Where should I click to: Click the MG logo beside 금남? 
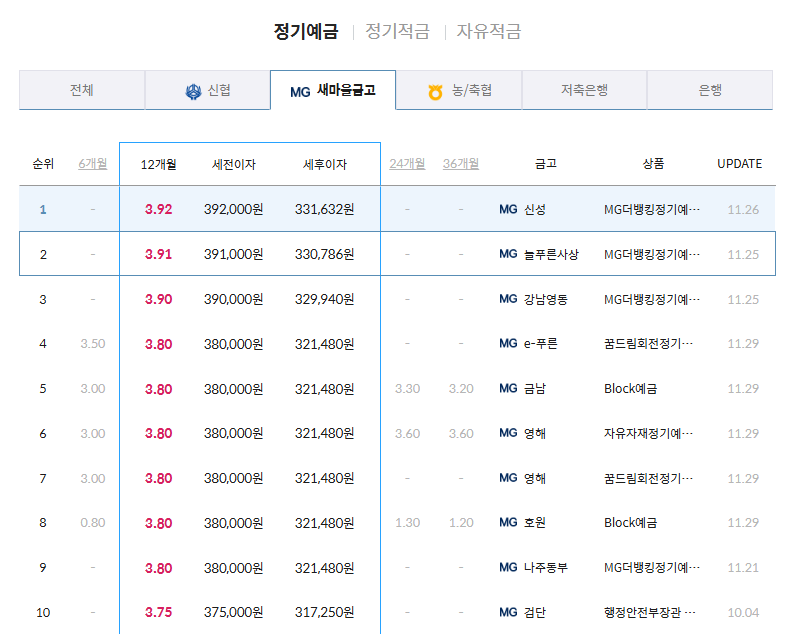click(x=508, y=388)
